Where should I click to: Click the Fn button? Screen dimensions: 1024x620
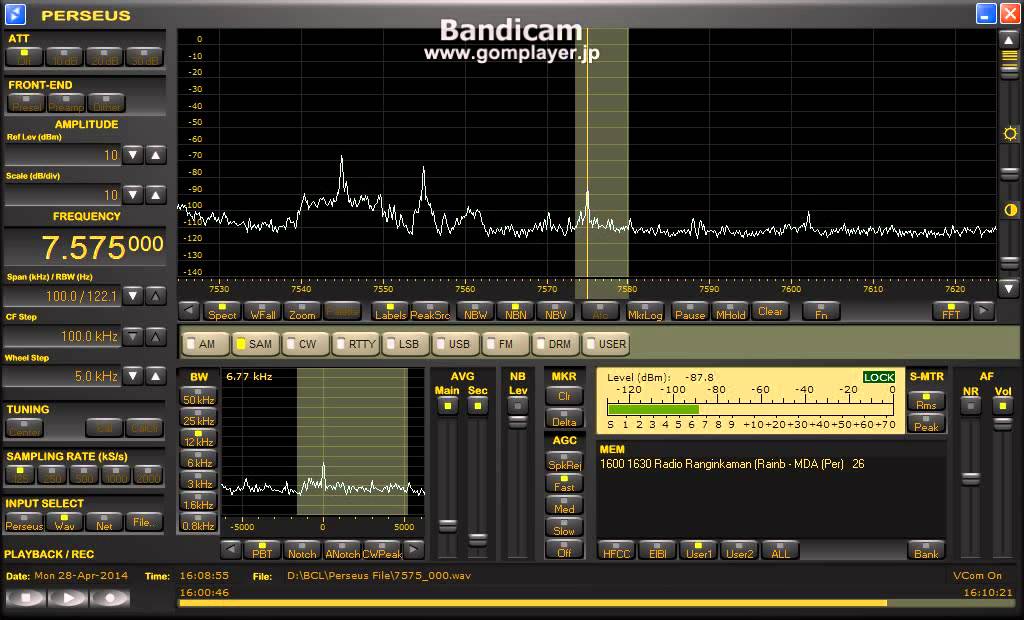pos(821,311)
